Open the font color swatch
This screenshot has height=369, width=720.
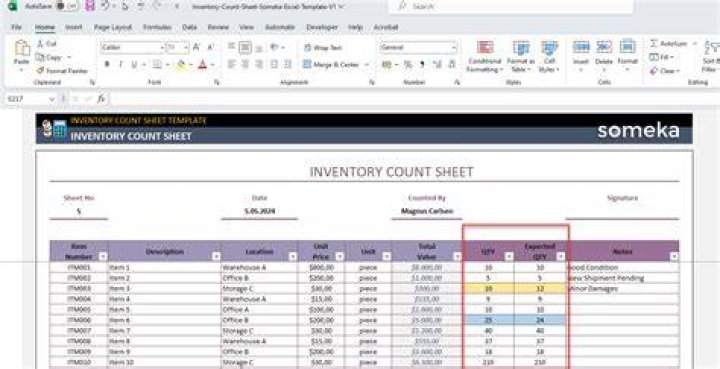pyautogui.click(x=202, y=65)
